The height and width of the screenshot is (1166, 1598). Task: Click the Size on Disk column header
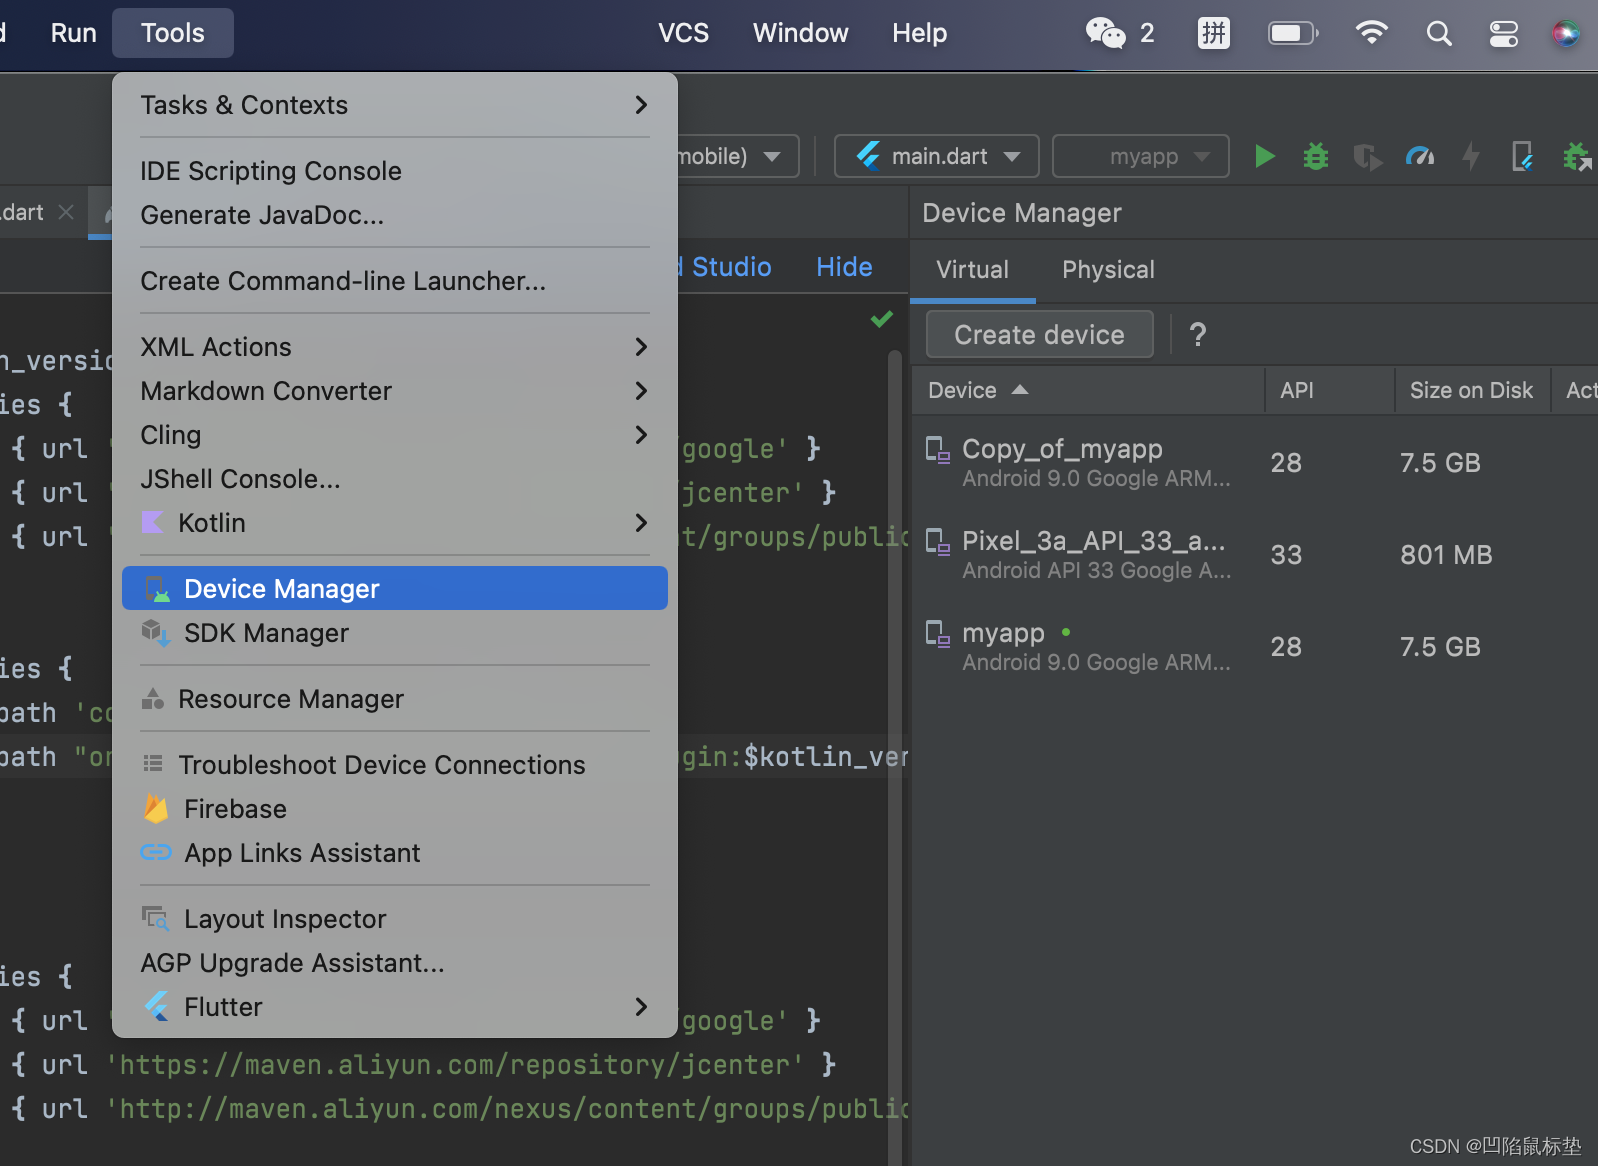tap(1472, 390)
